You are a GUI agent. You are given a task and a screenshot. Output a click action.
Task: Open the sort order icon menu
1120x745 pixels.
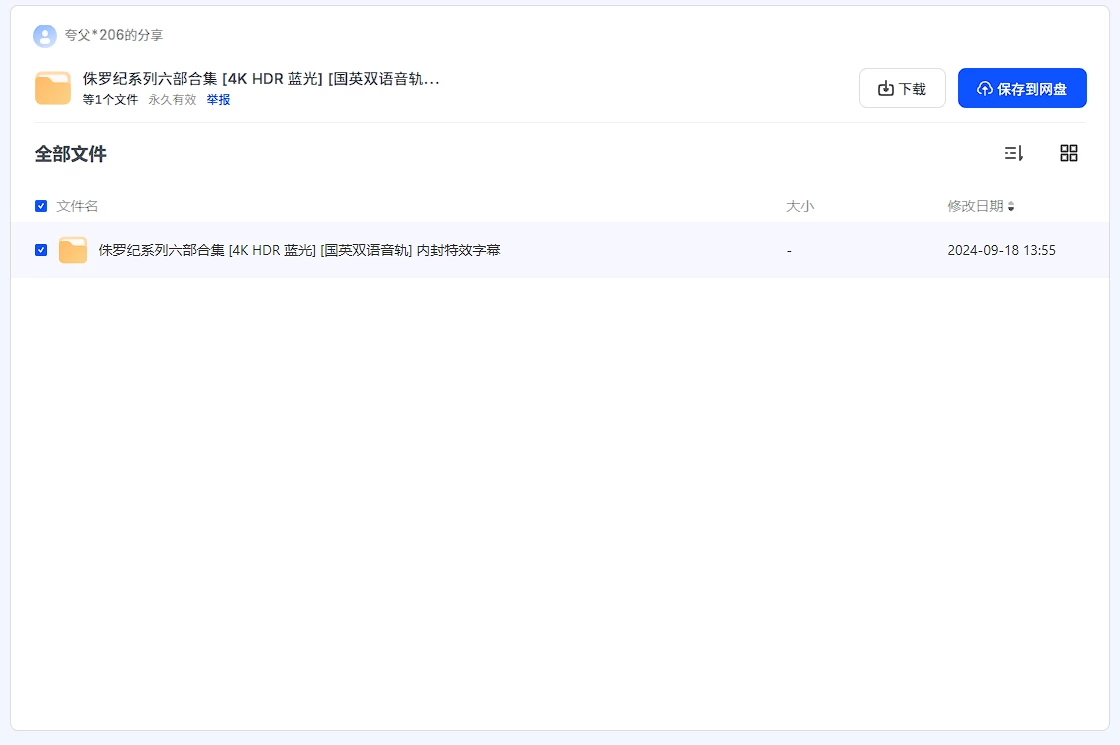(1013, 153)
